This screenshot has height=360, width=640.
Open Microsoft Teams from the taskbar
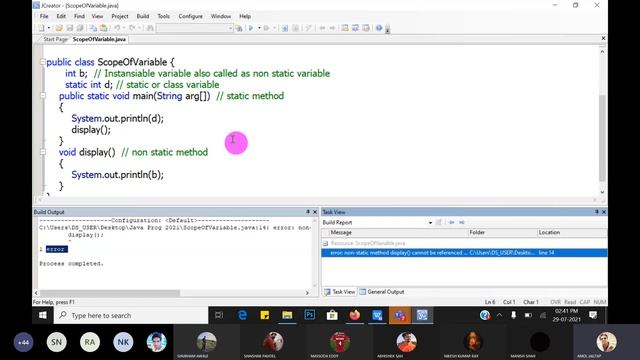399,315
